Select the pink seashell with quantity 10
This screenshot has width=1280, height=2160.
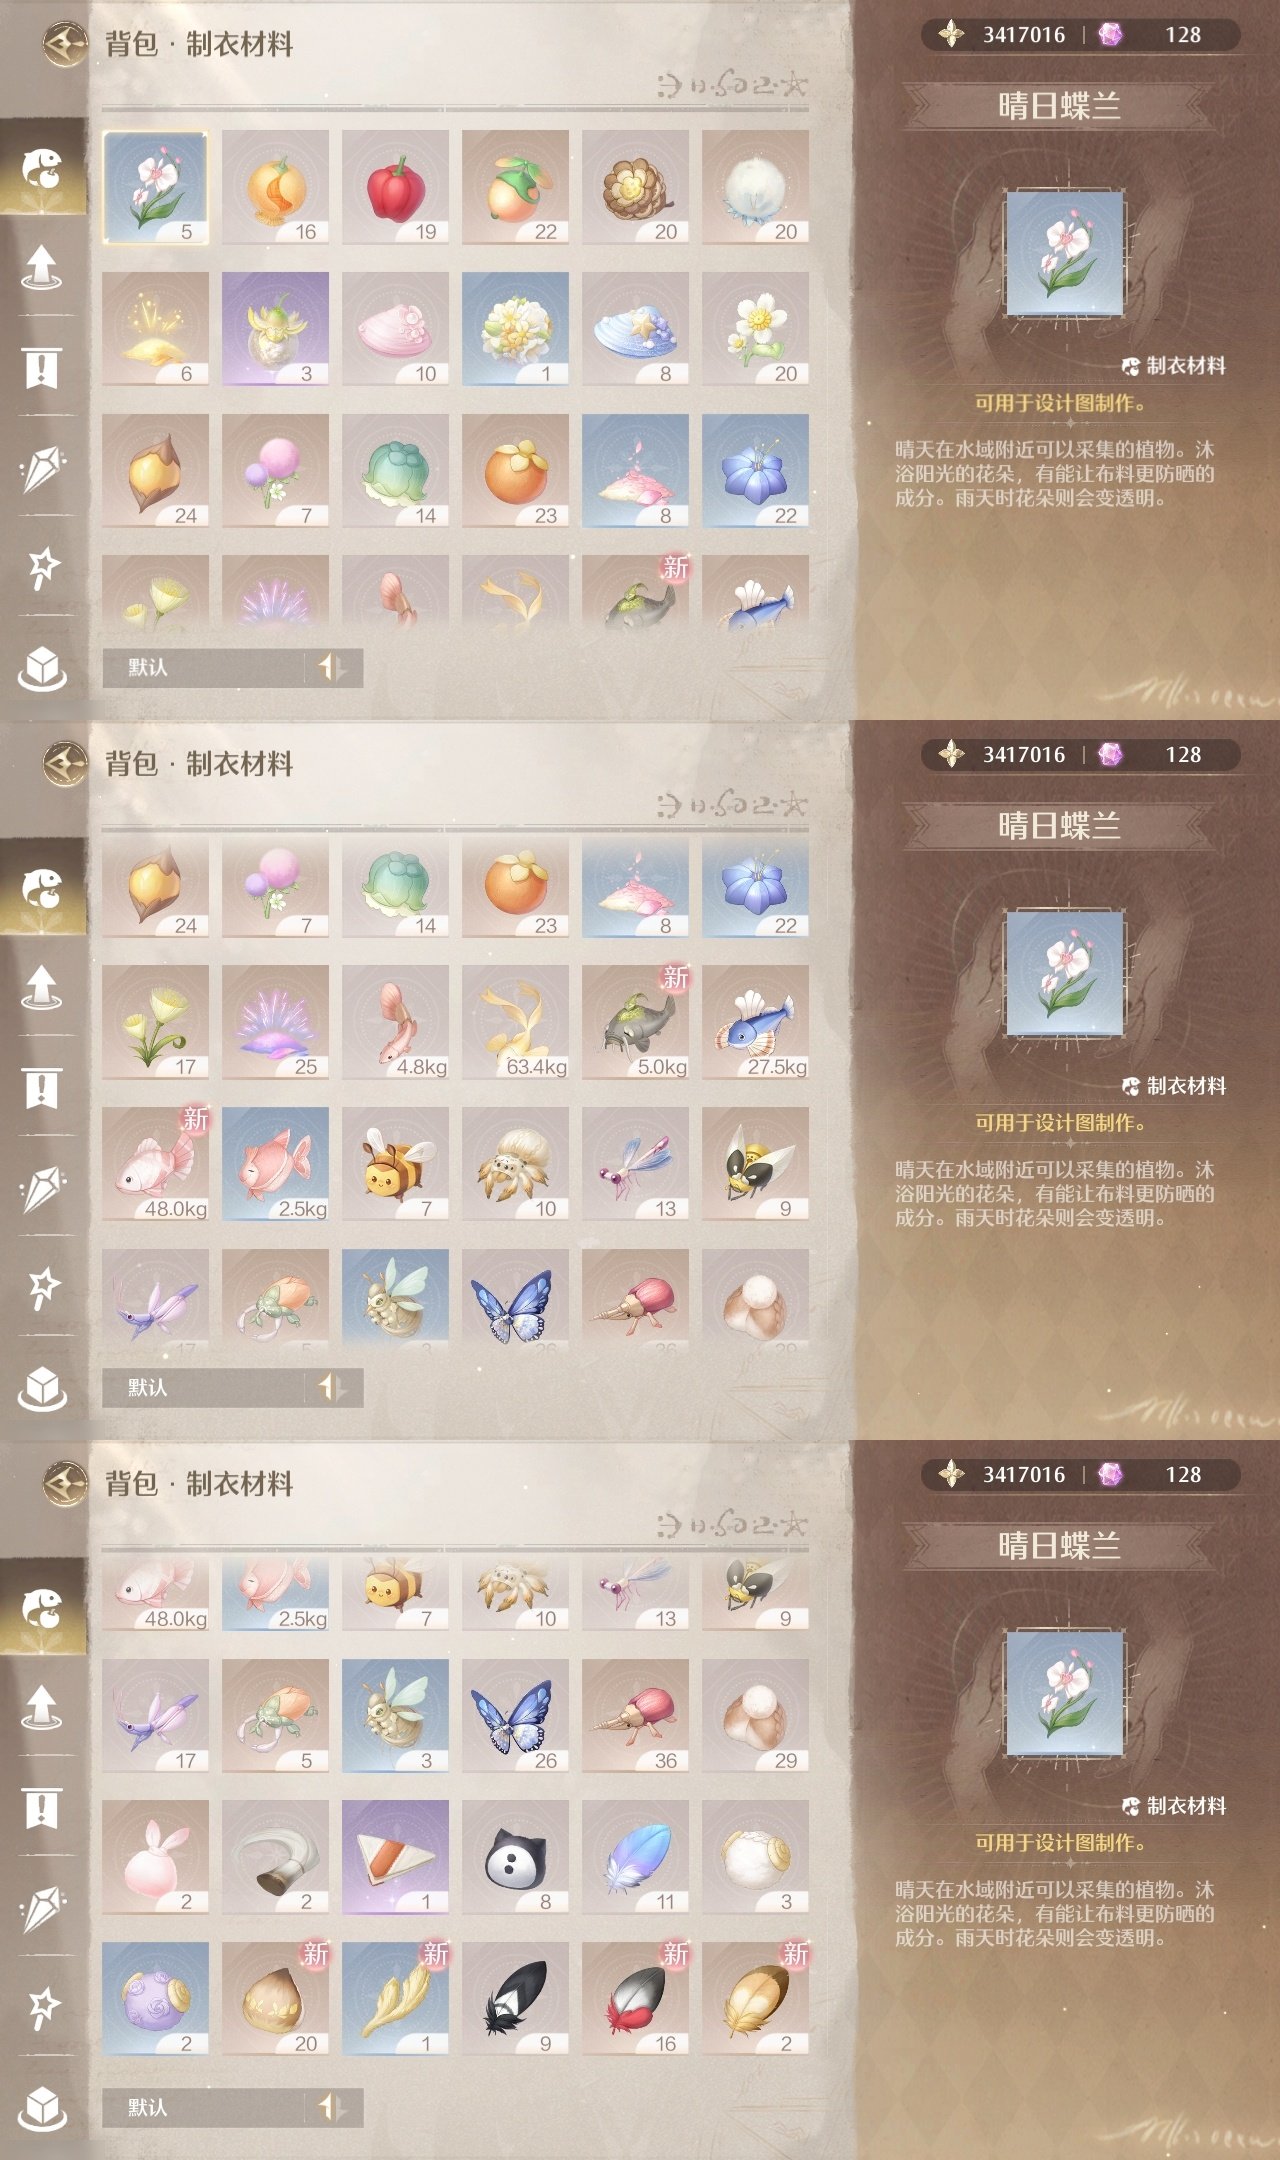pyautogui.click(x=395, y=329)
